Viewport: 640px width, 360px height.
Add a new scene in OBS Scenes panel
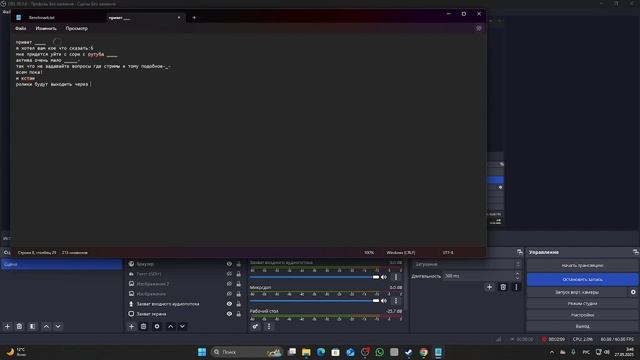coord(7,327)
